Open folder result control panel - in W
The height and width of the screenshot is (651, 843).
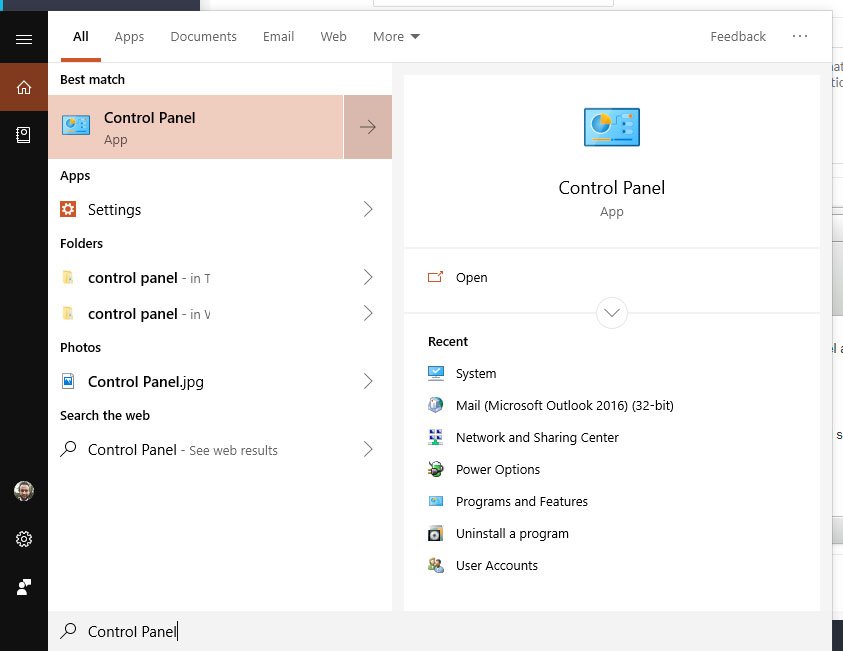click(x=220, y=313)
